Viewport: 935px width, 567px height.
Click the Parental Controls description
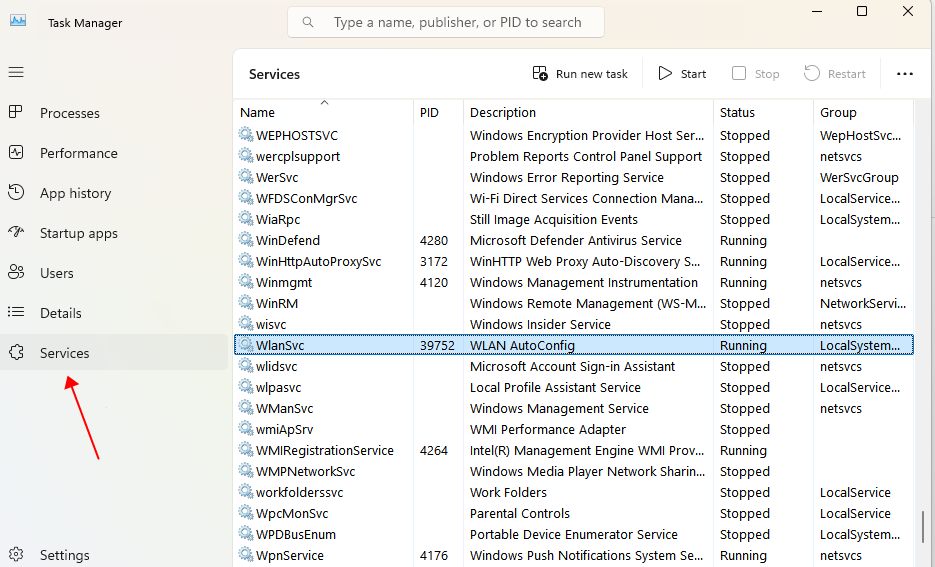(520, 513)
